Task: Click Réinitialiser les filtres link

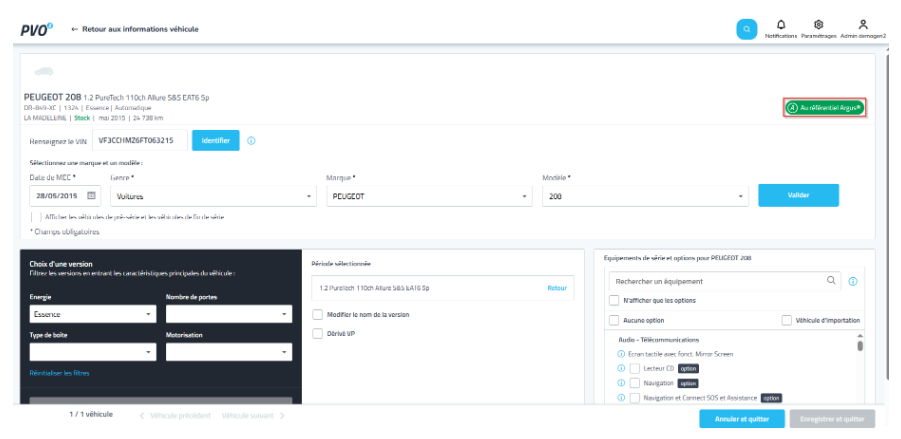Action: coord(59,373)
